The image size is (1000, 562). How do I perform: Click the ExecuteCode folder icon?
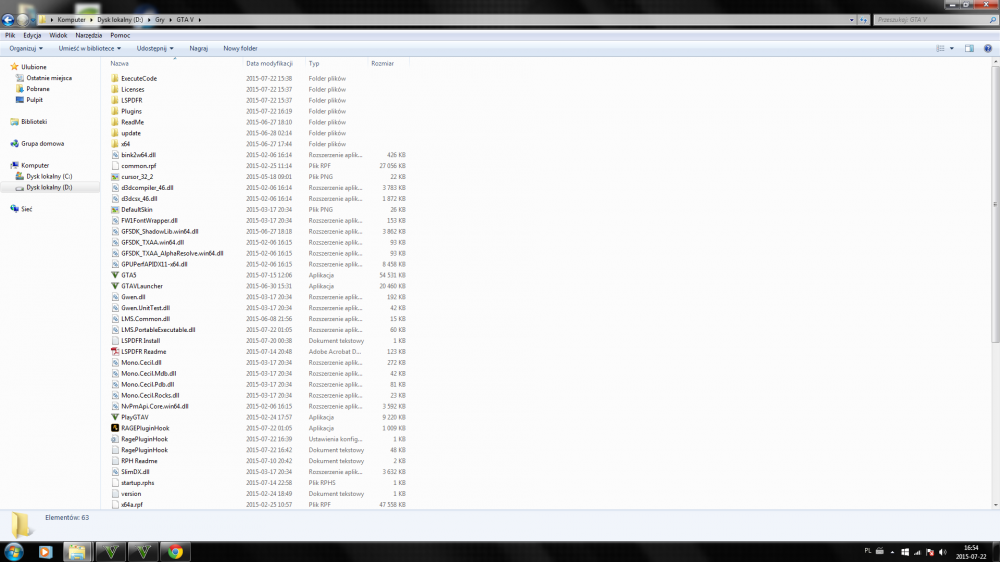click(x=115, y=78)
